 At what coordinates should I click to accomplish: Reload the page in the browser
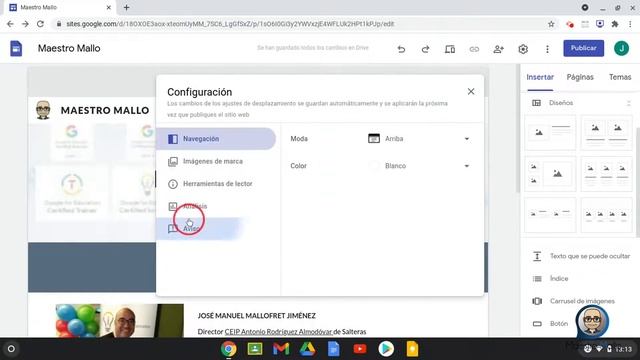click(x=40, y=24)
